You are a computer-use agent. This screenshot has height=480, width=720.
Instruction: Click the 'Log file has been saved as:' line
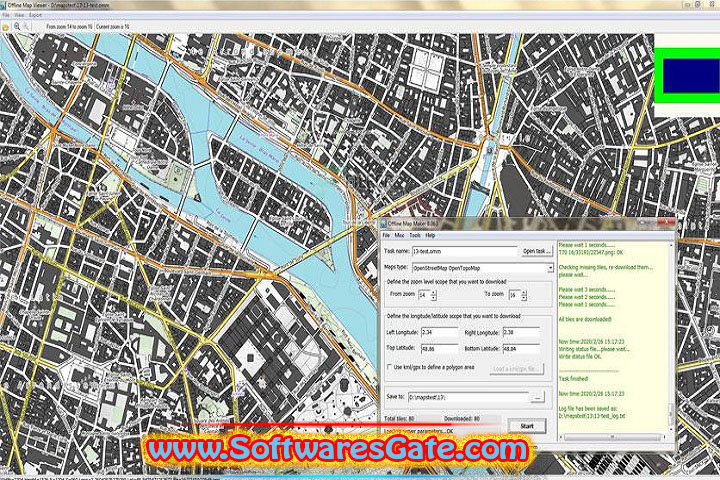click(x=588, y=408)
